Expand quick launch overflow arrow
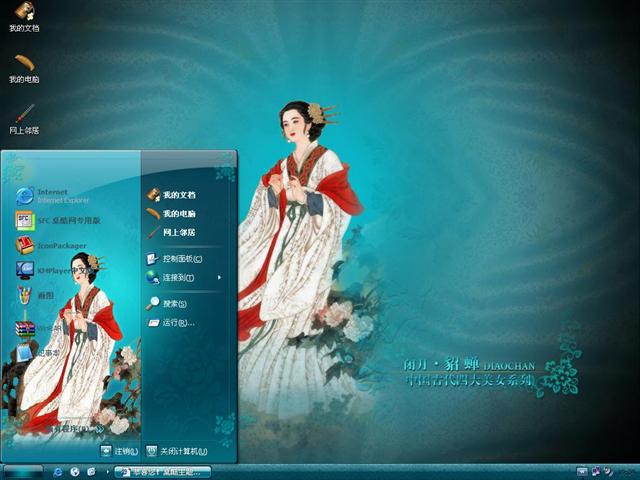 coord(108,472)
